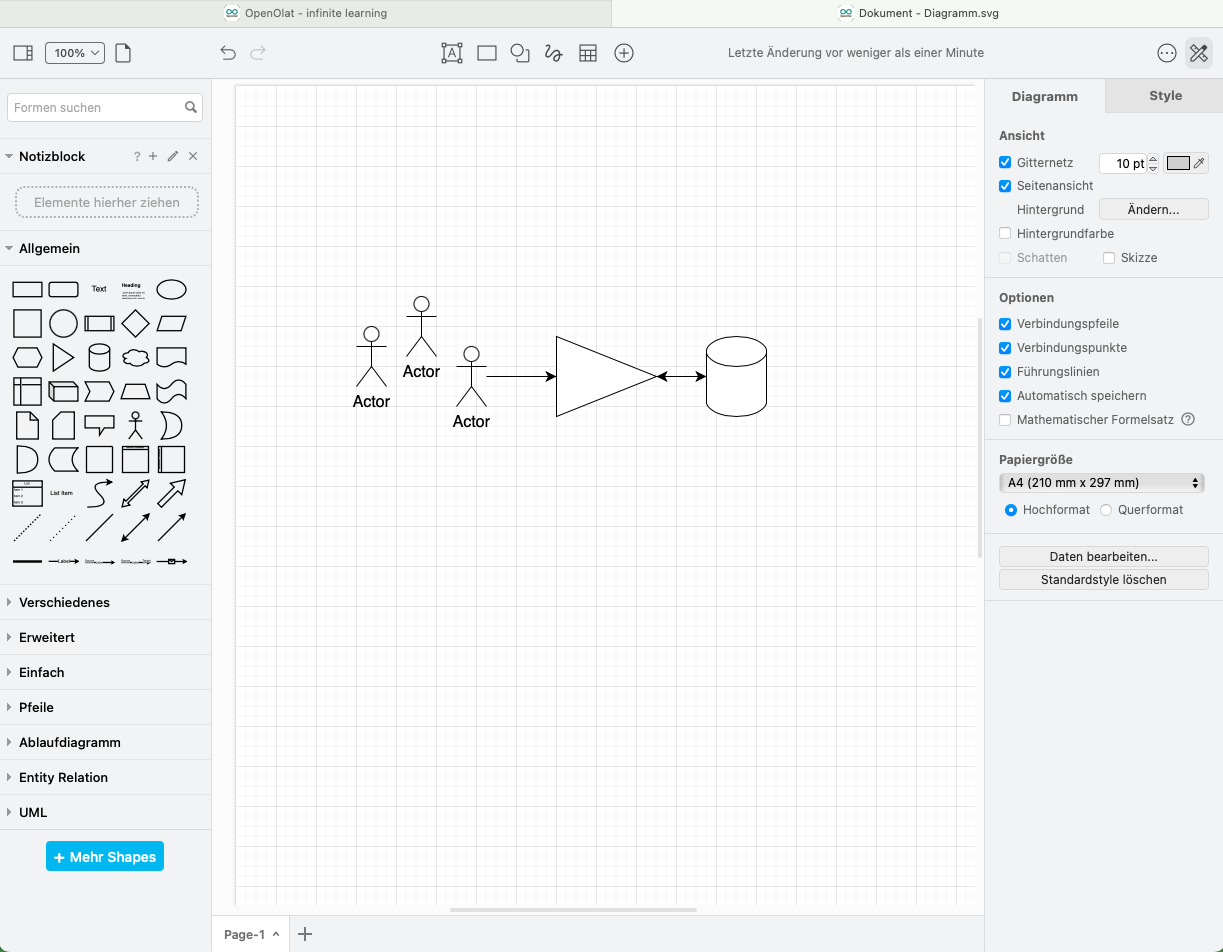Click the Mehr Shapes button
Image resolution: width=1223 pixels, height=952 pixels.
(104, 856)
